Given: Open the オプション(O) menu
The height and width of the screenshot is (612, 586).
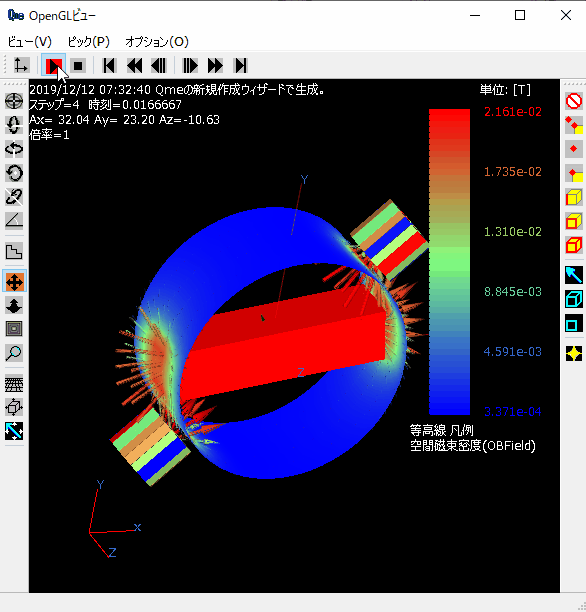Looking at the screenshot, I should coord(157,41).
